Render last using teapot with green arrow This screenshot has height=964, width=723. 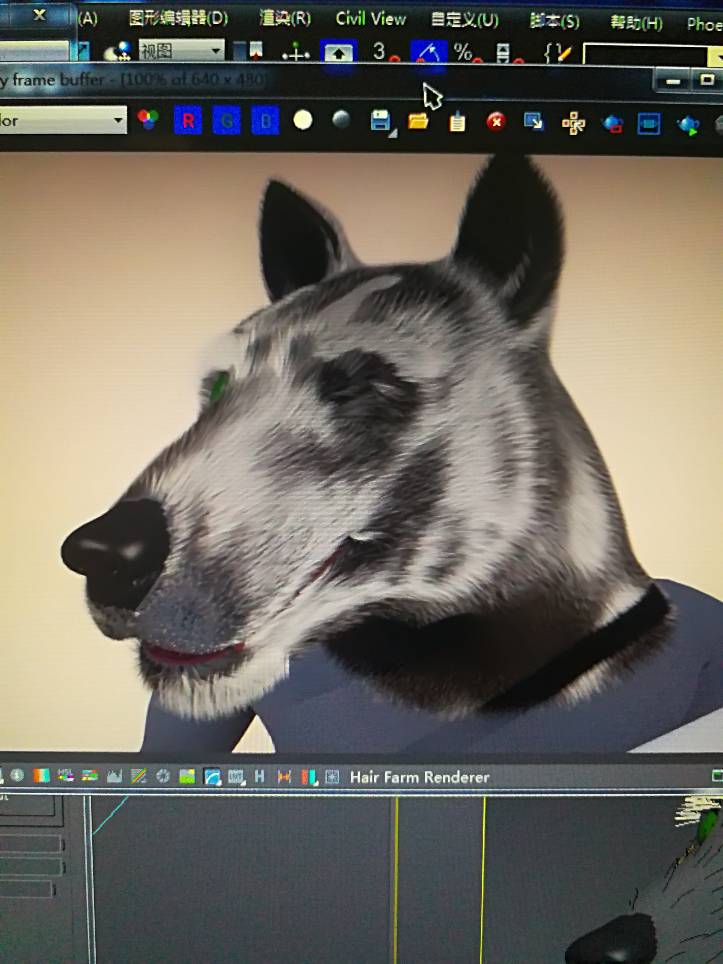(688, 125)
